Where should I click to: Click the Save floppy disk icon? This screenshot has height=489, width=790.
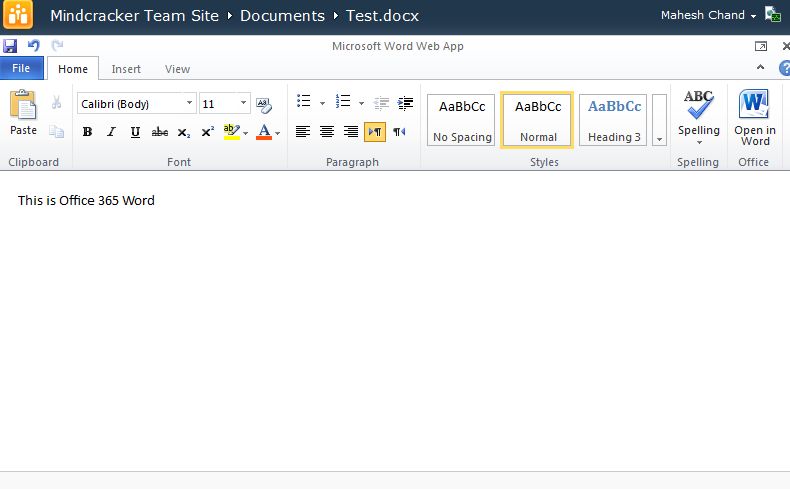pos(10,46)
